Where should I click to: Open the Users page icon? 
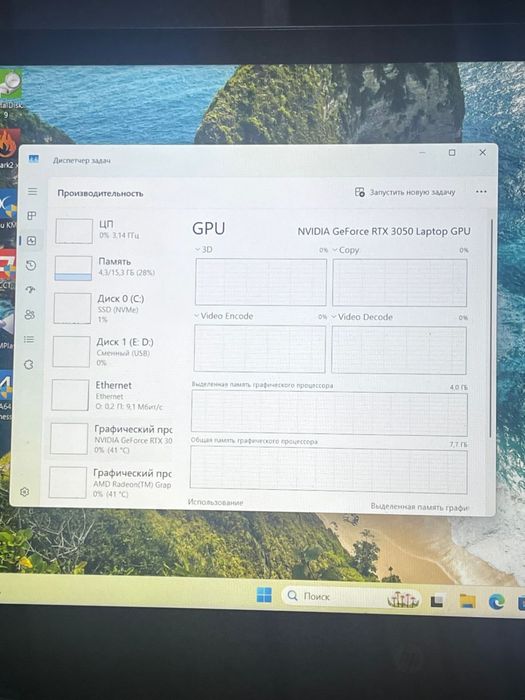pyautogui.click(x=30, y=315)
